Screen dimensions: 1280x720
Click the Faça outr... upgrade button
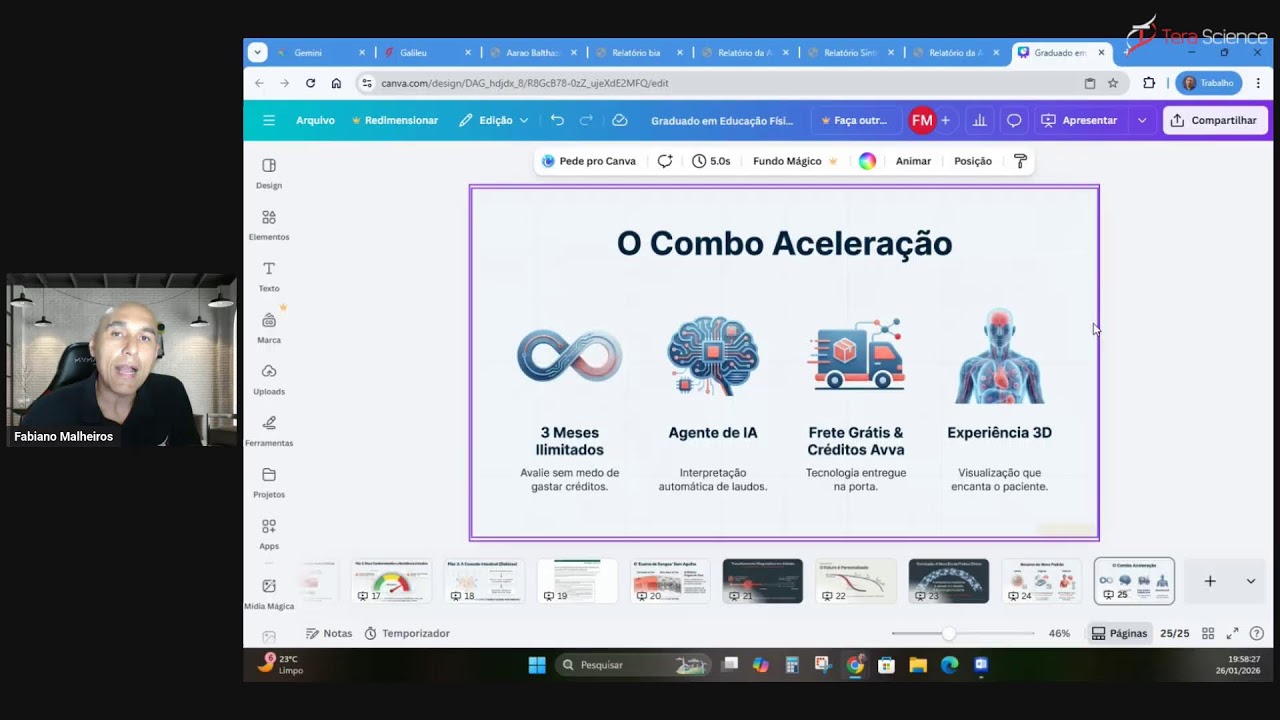click(x=853, y=121)
